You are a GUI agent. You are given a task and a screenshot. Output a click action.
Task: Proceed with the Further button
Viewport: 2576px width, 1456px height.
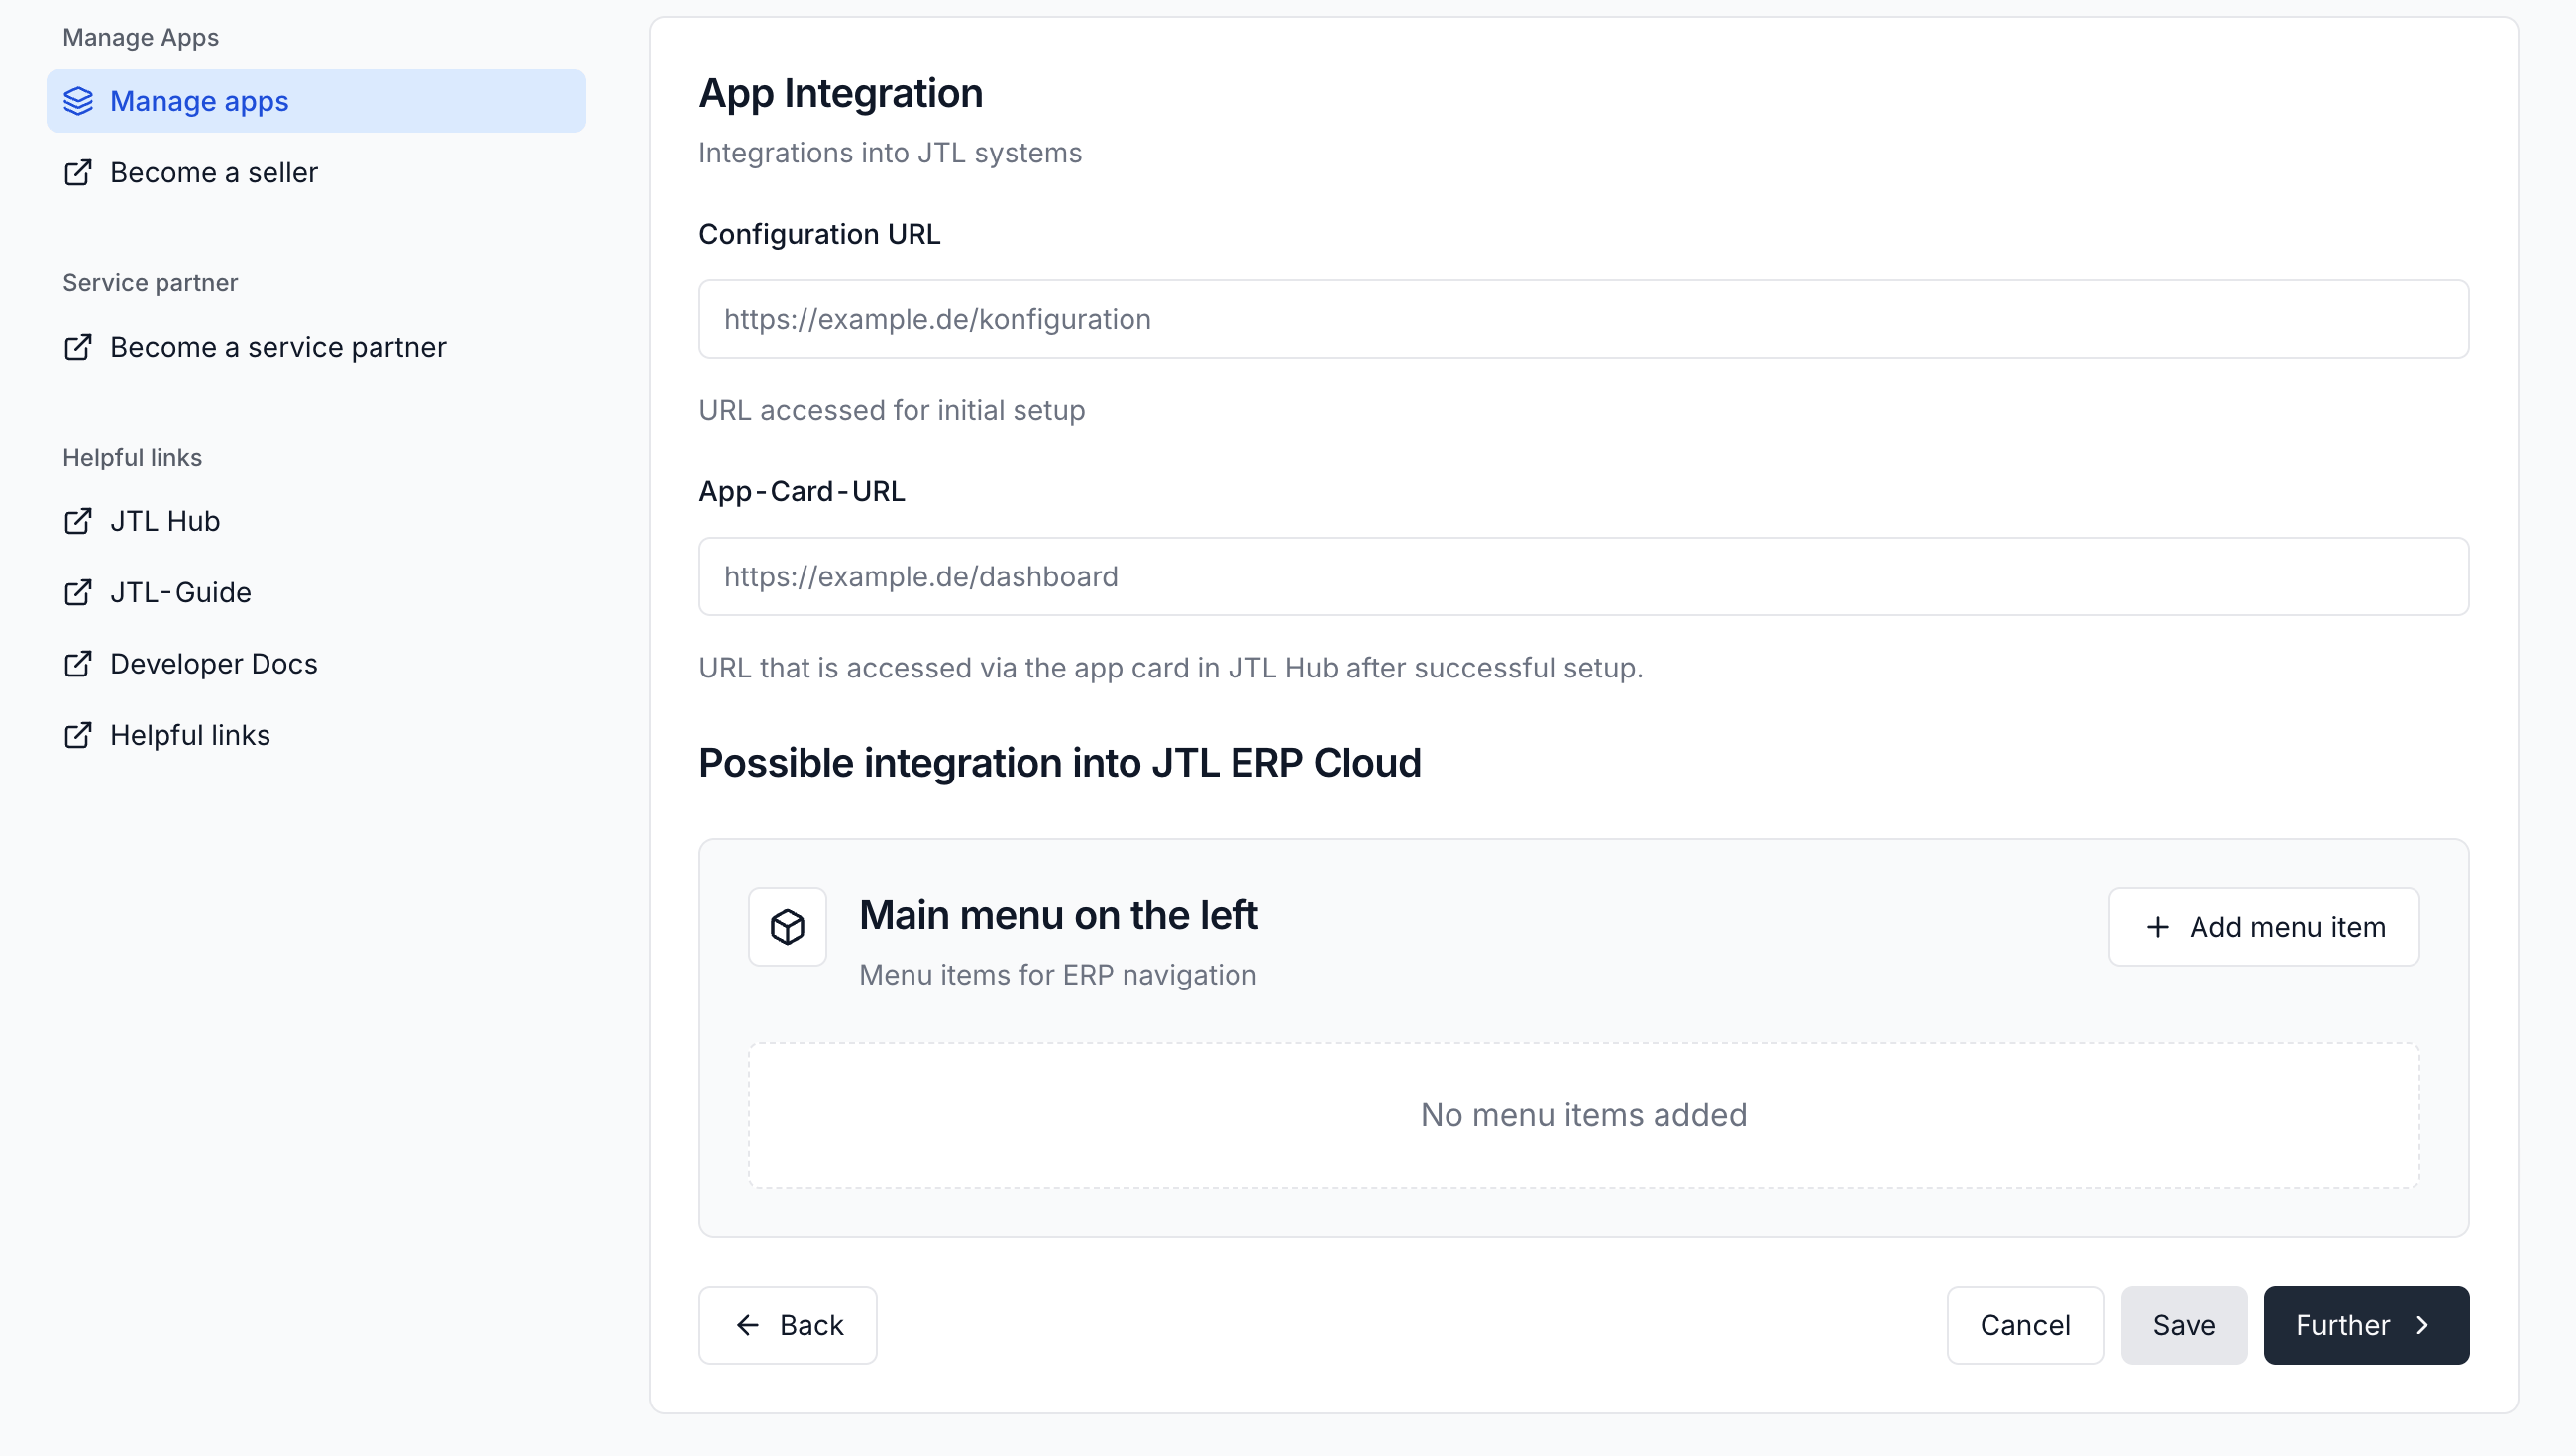pyautogui.click(x=2366, y=1325)
